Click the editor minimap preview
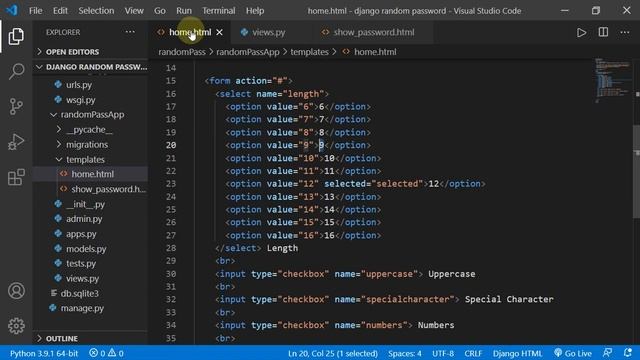Viewport: 640px width, 360px height. 612,80
